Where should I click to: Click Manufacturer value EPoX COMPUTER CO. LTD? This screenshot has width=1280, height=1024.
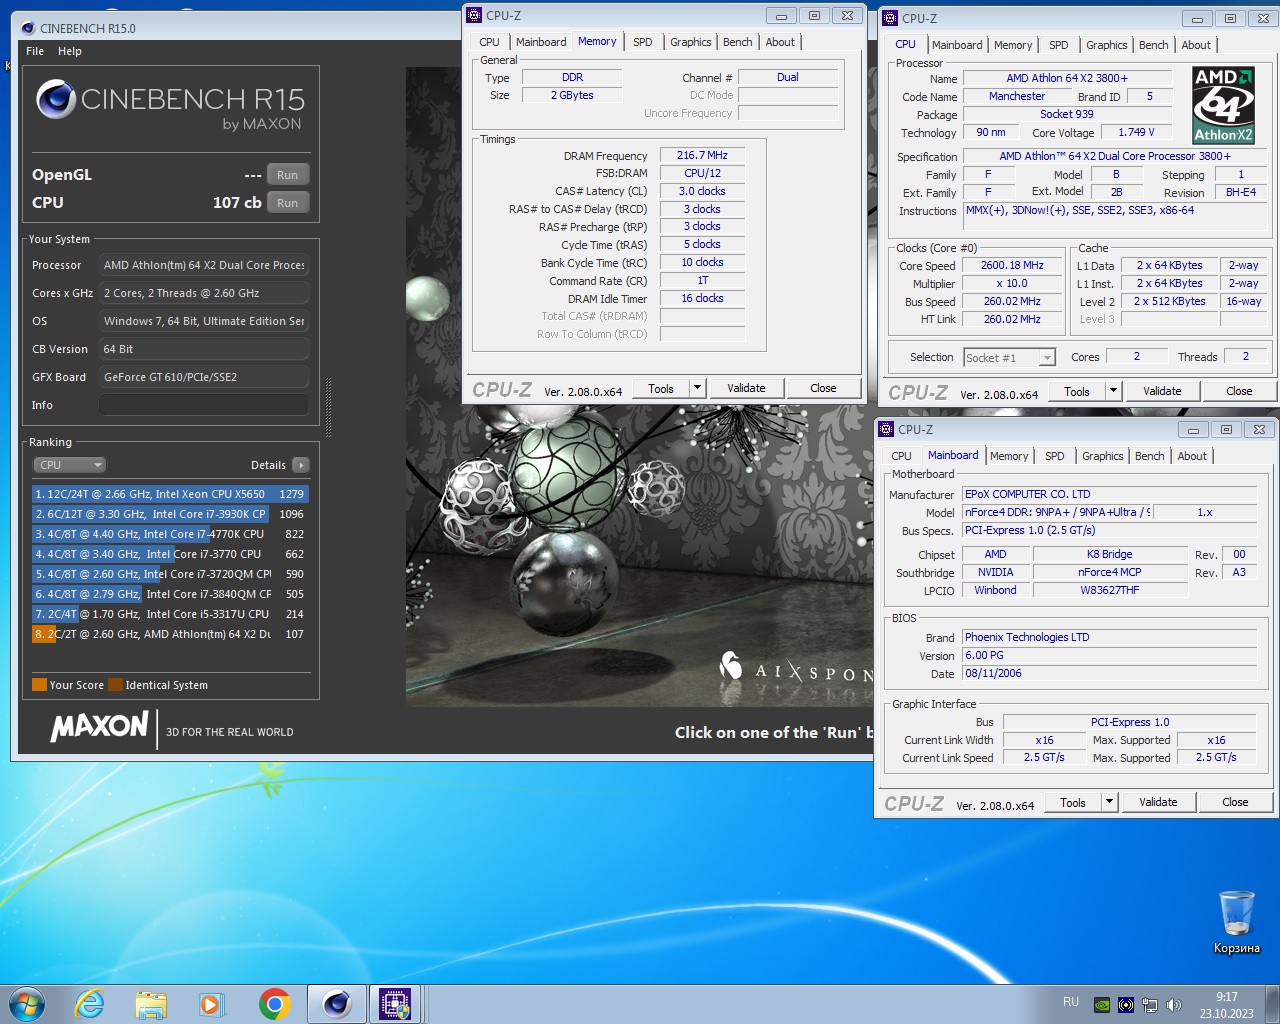1110,494
